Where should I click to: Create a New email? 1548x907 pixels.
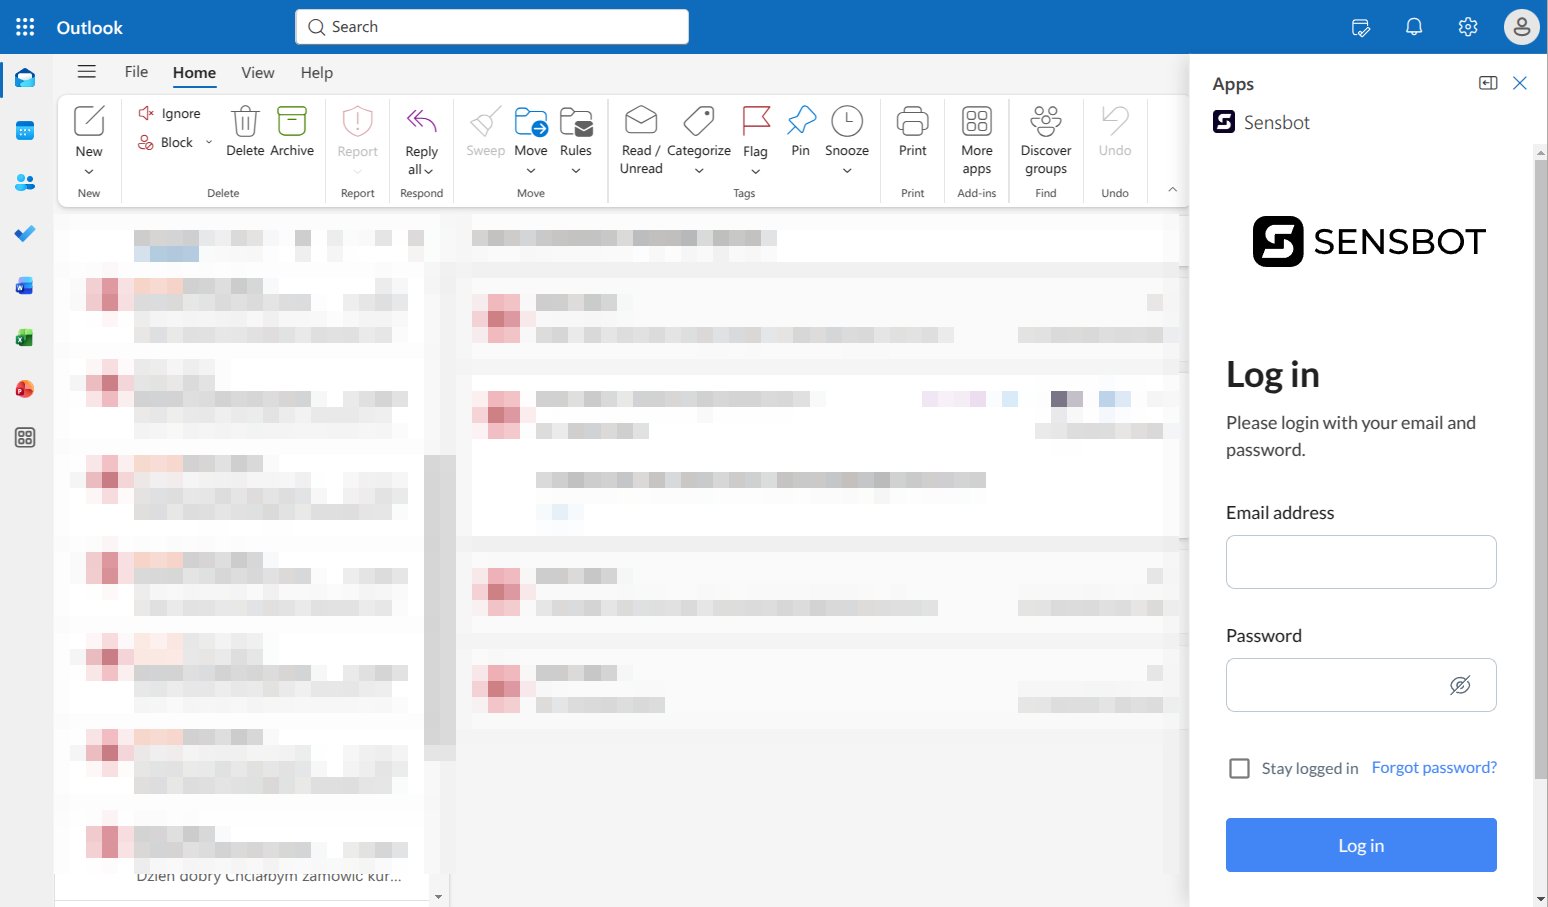tap(89, 131)
